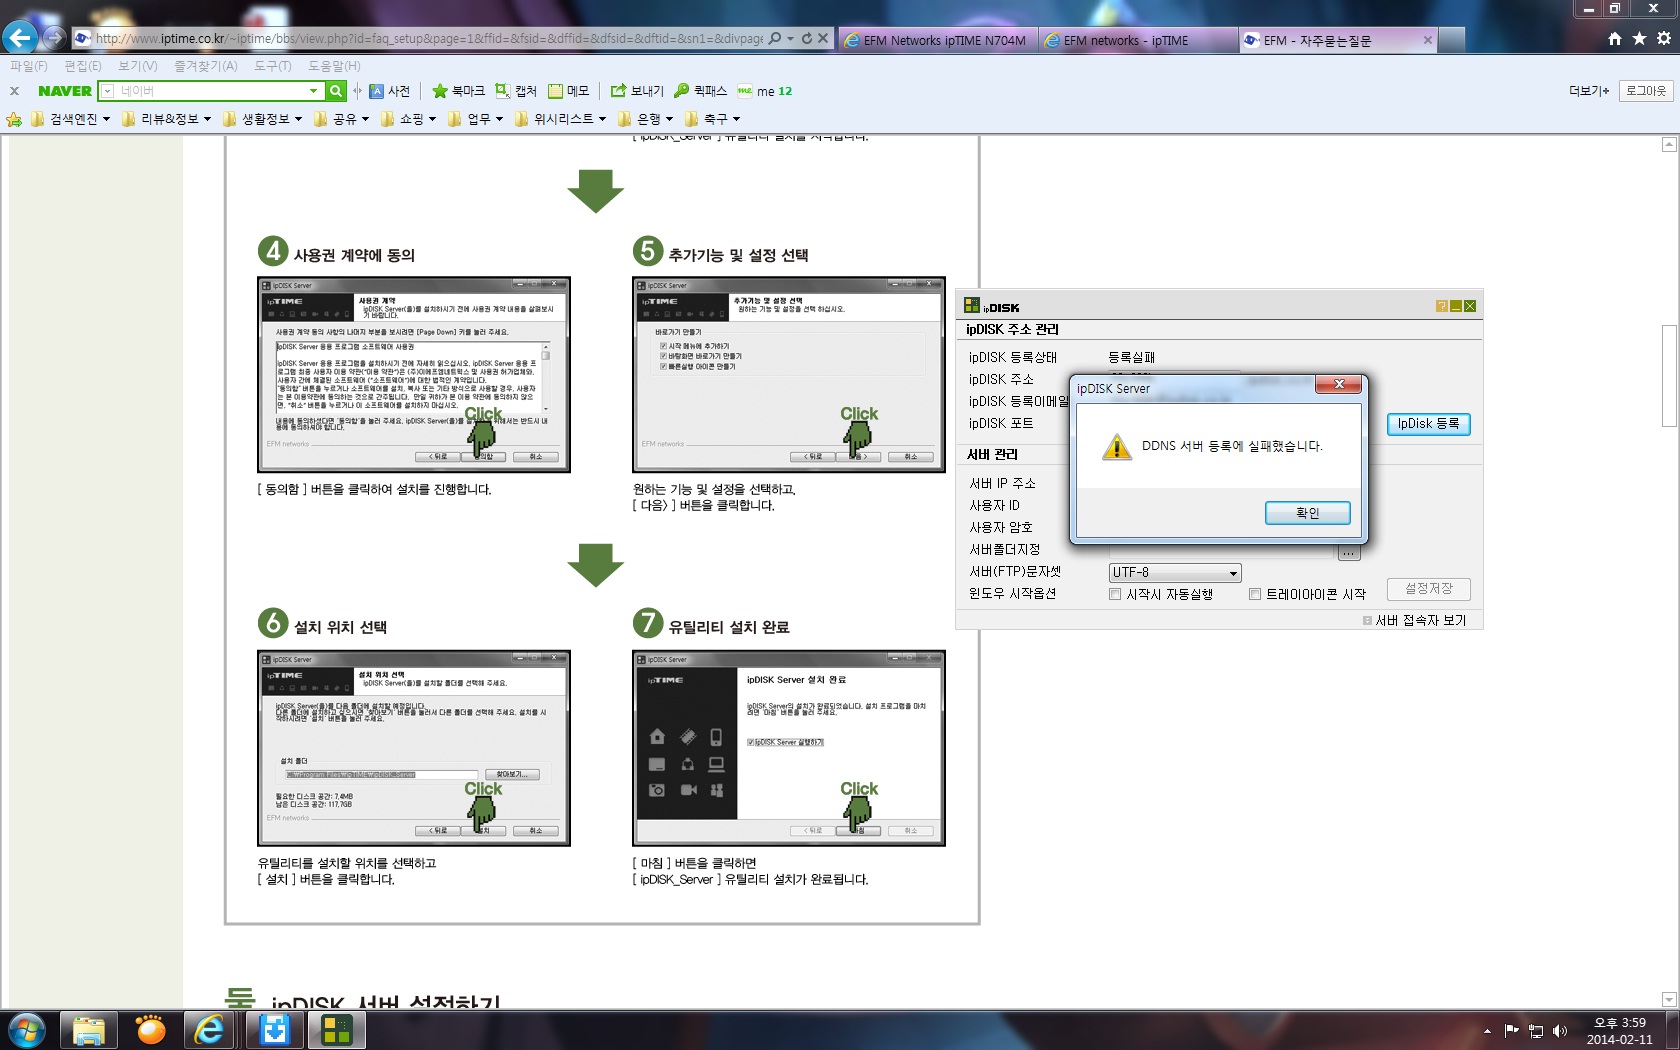Open the Naver me notifications
The width and height of the screenshot is (1680, 1050).
(765, 91)
